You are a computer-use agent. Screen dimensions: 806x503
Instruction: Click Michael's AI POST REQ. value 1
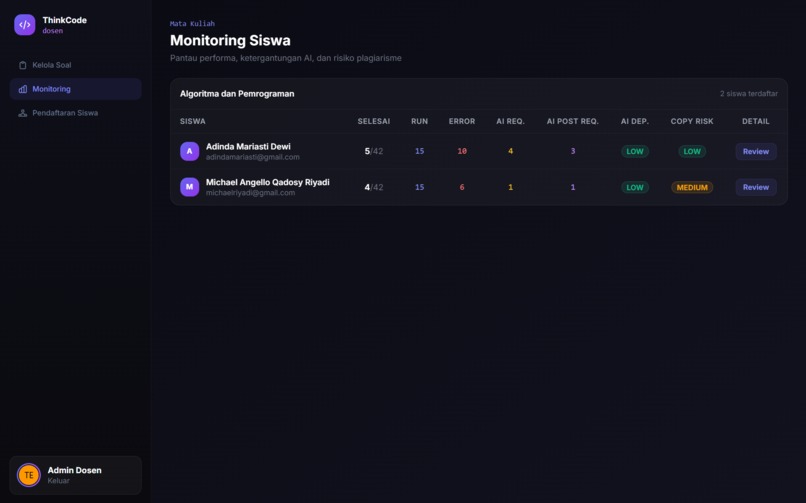[573, 187]
